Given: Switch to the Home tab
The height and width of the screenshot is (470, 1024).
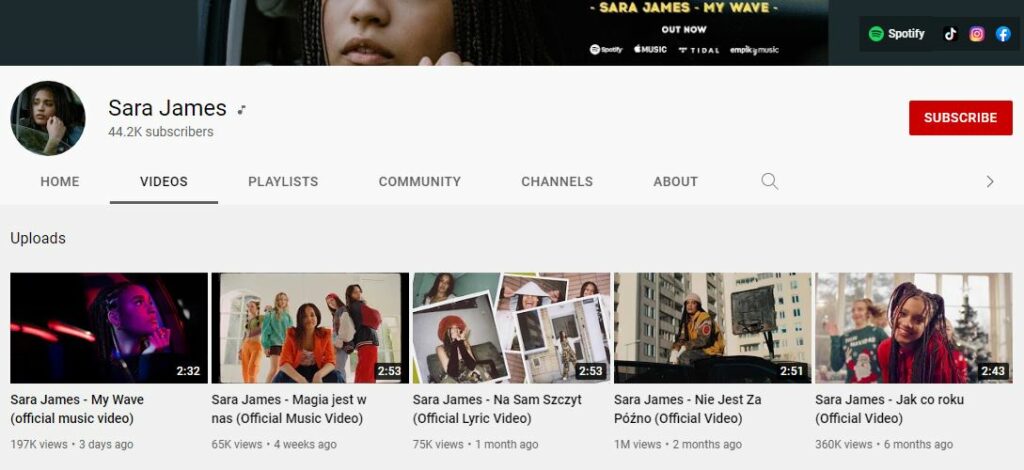Looking at the screenshot, I should click(60, 181).
